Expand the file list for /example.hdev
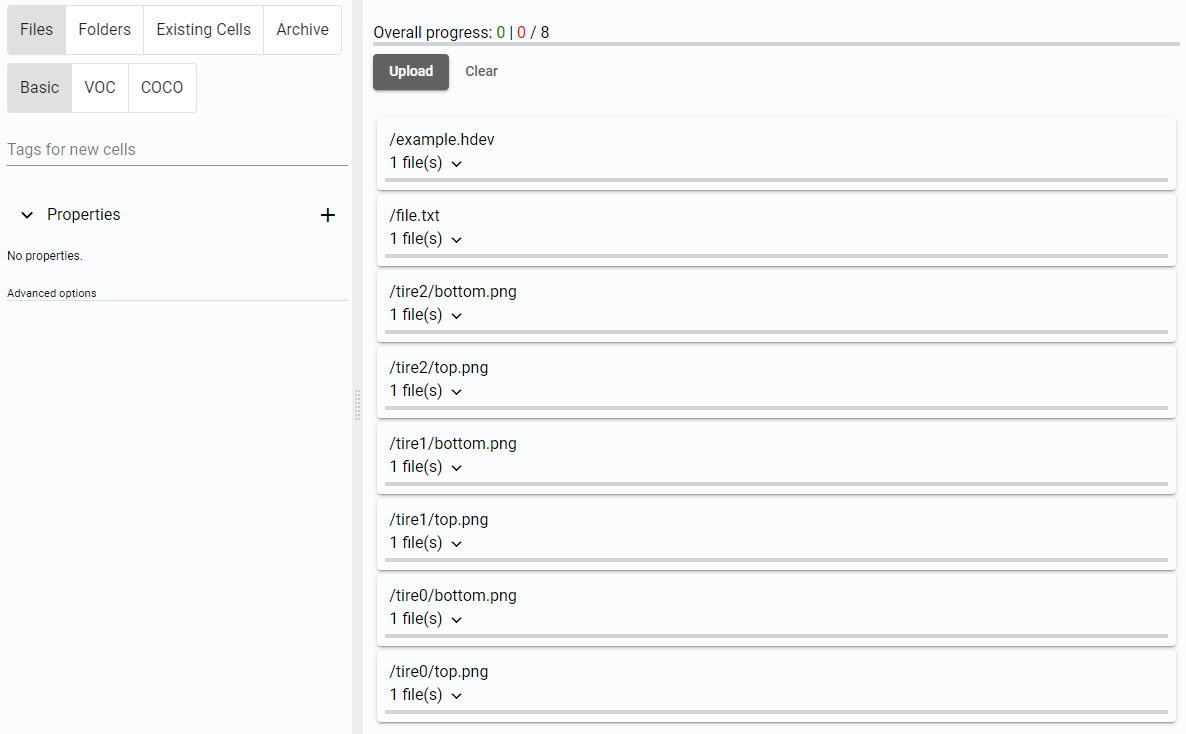This screenshot has width=1186, height=734. [456, 163]
